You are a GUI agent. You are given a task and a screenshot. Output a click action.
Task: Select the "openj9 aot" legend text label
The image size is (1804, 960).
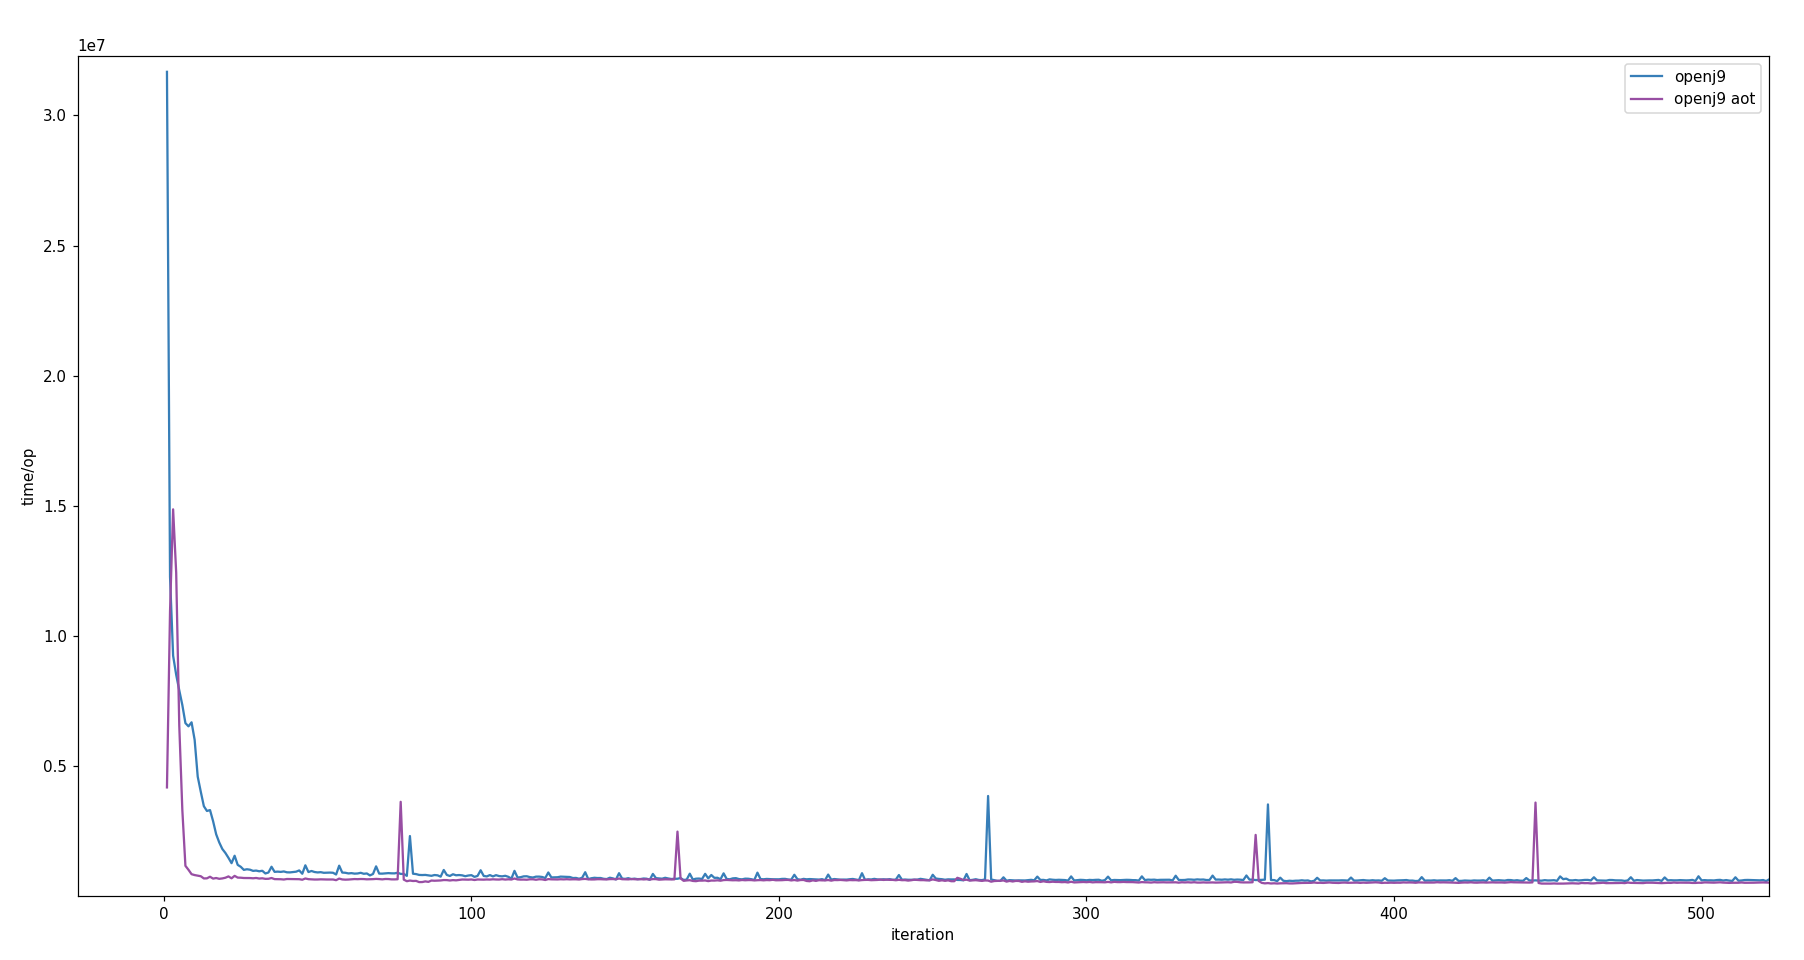(x=1714, y=99)
